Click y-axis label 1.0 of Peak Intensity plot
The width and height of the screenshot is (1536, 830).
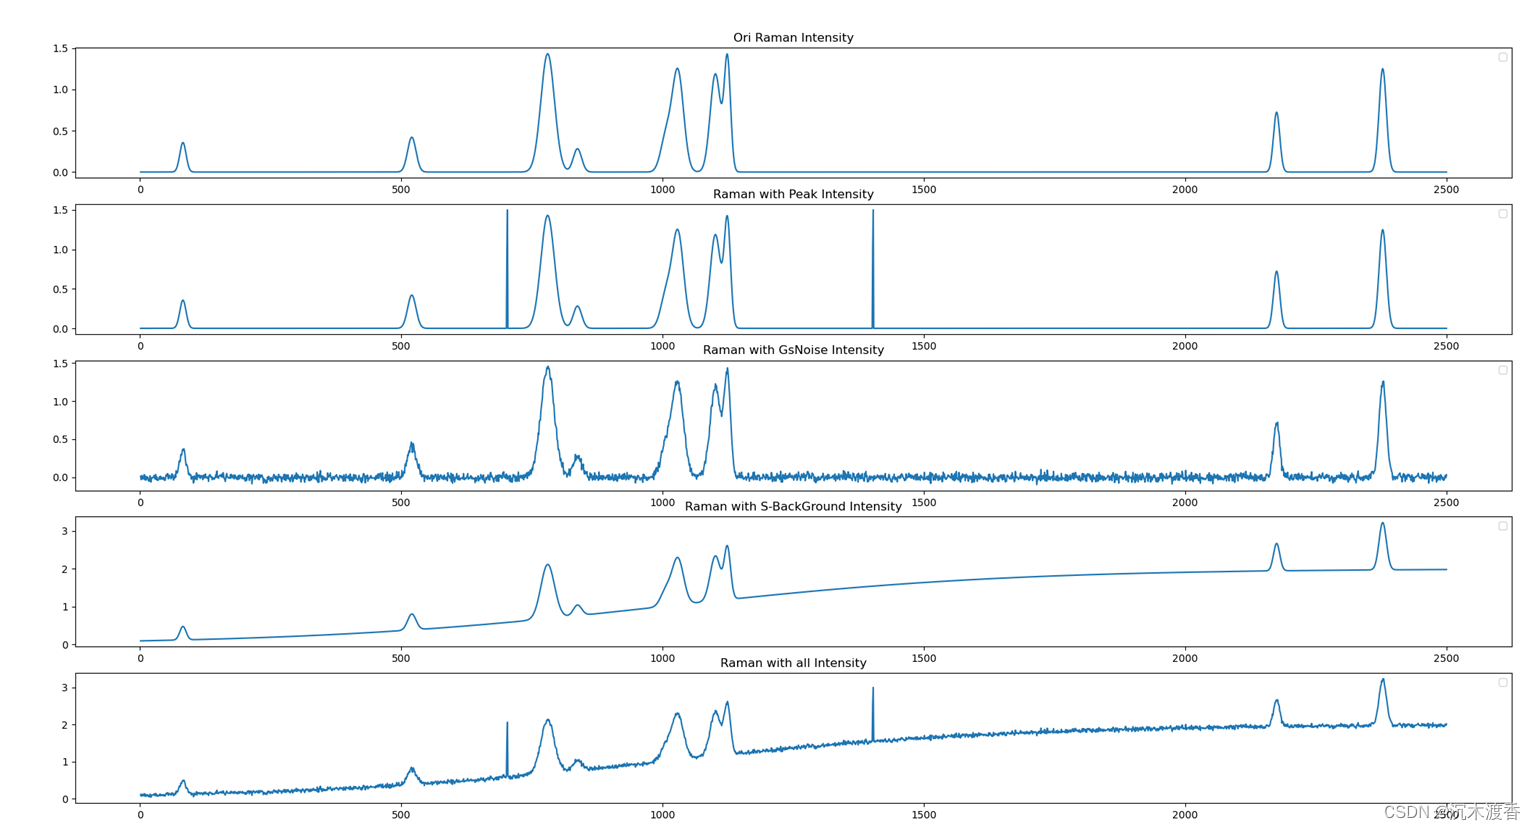[x=60, y=250]
